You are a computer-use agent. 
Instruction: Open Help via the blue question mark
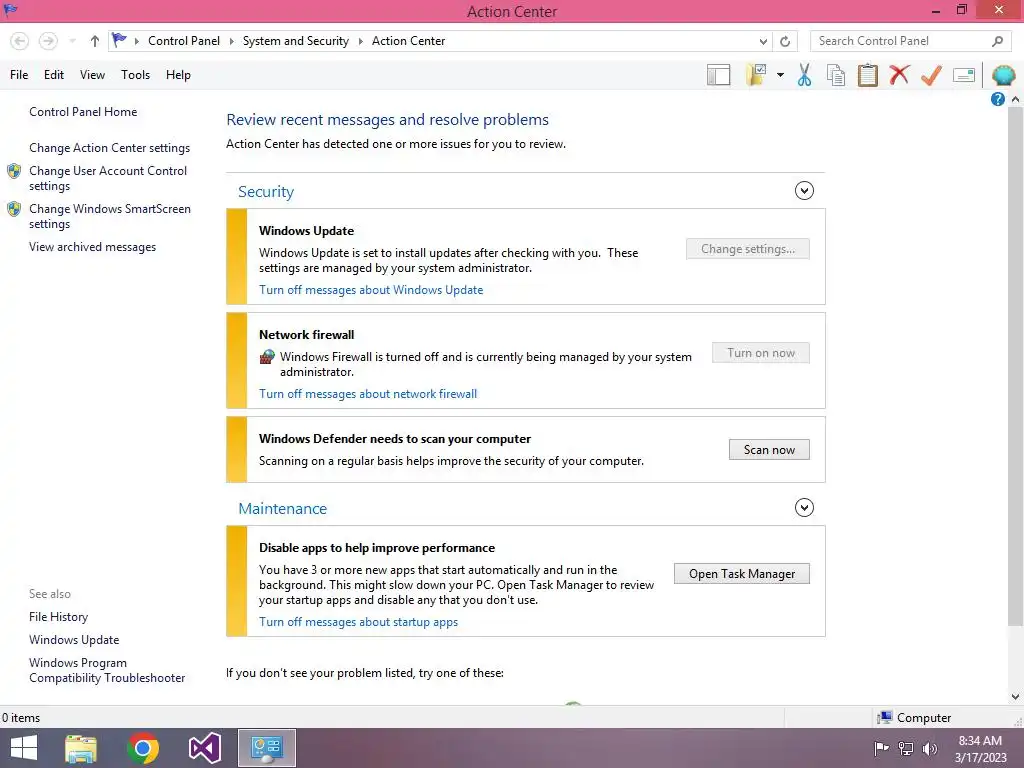997,99
